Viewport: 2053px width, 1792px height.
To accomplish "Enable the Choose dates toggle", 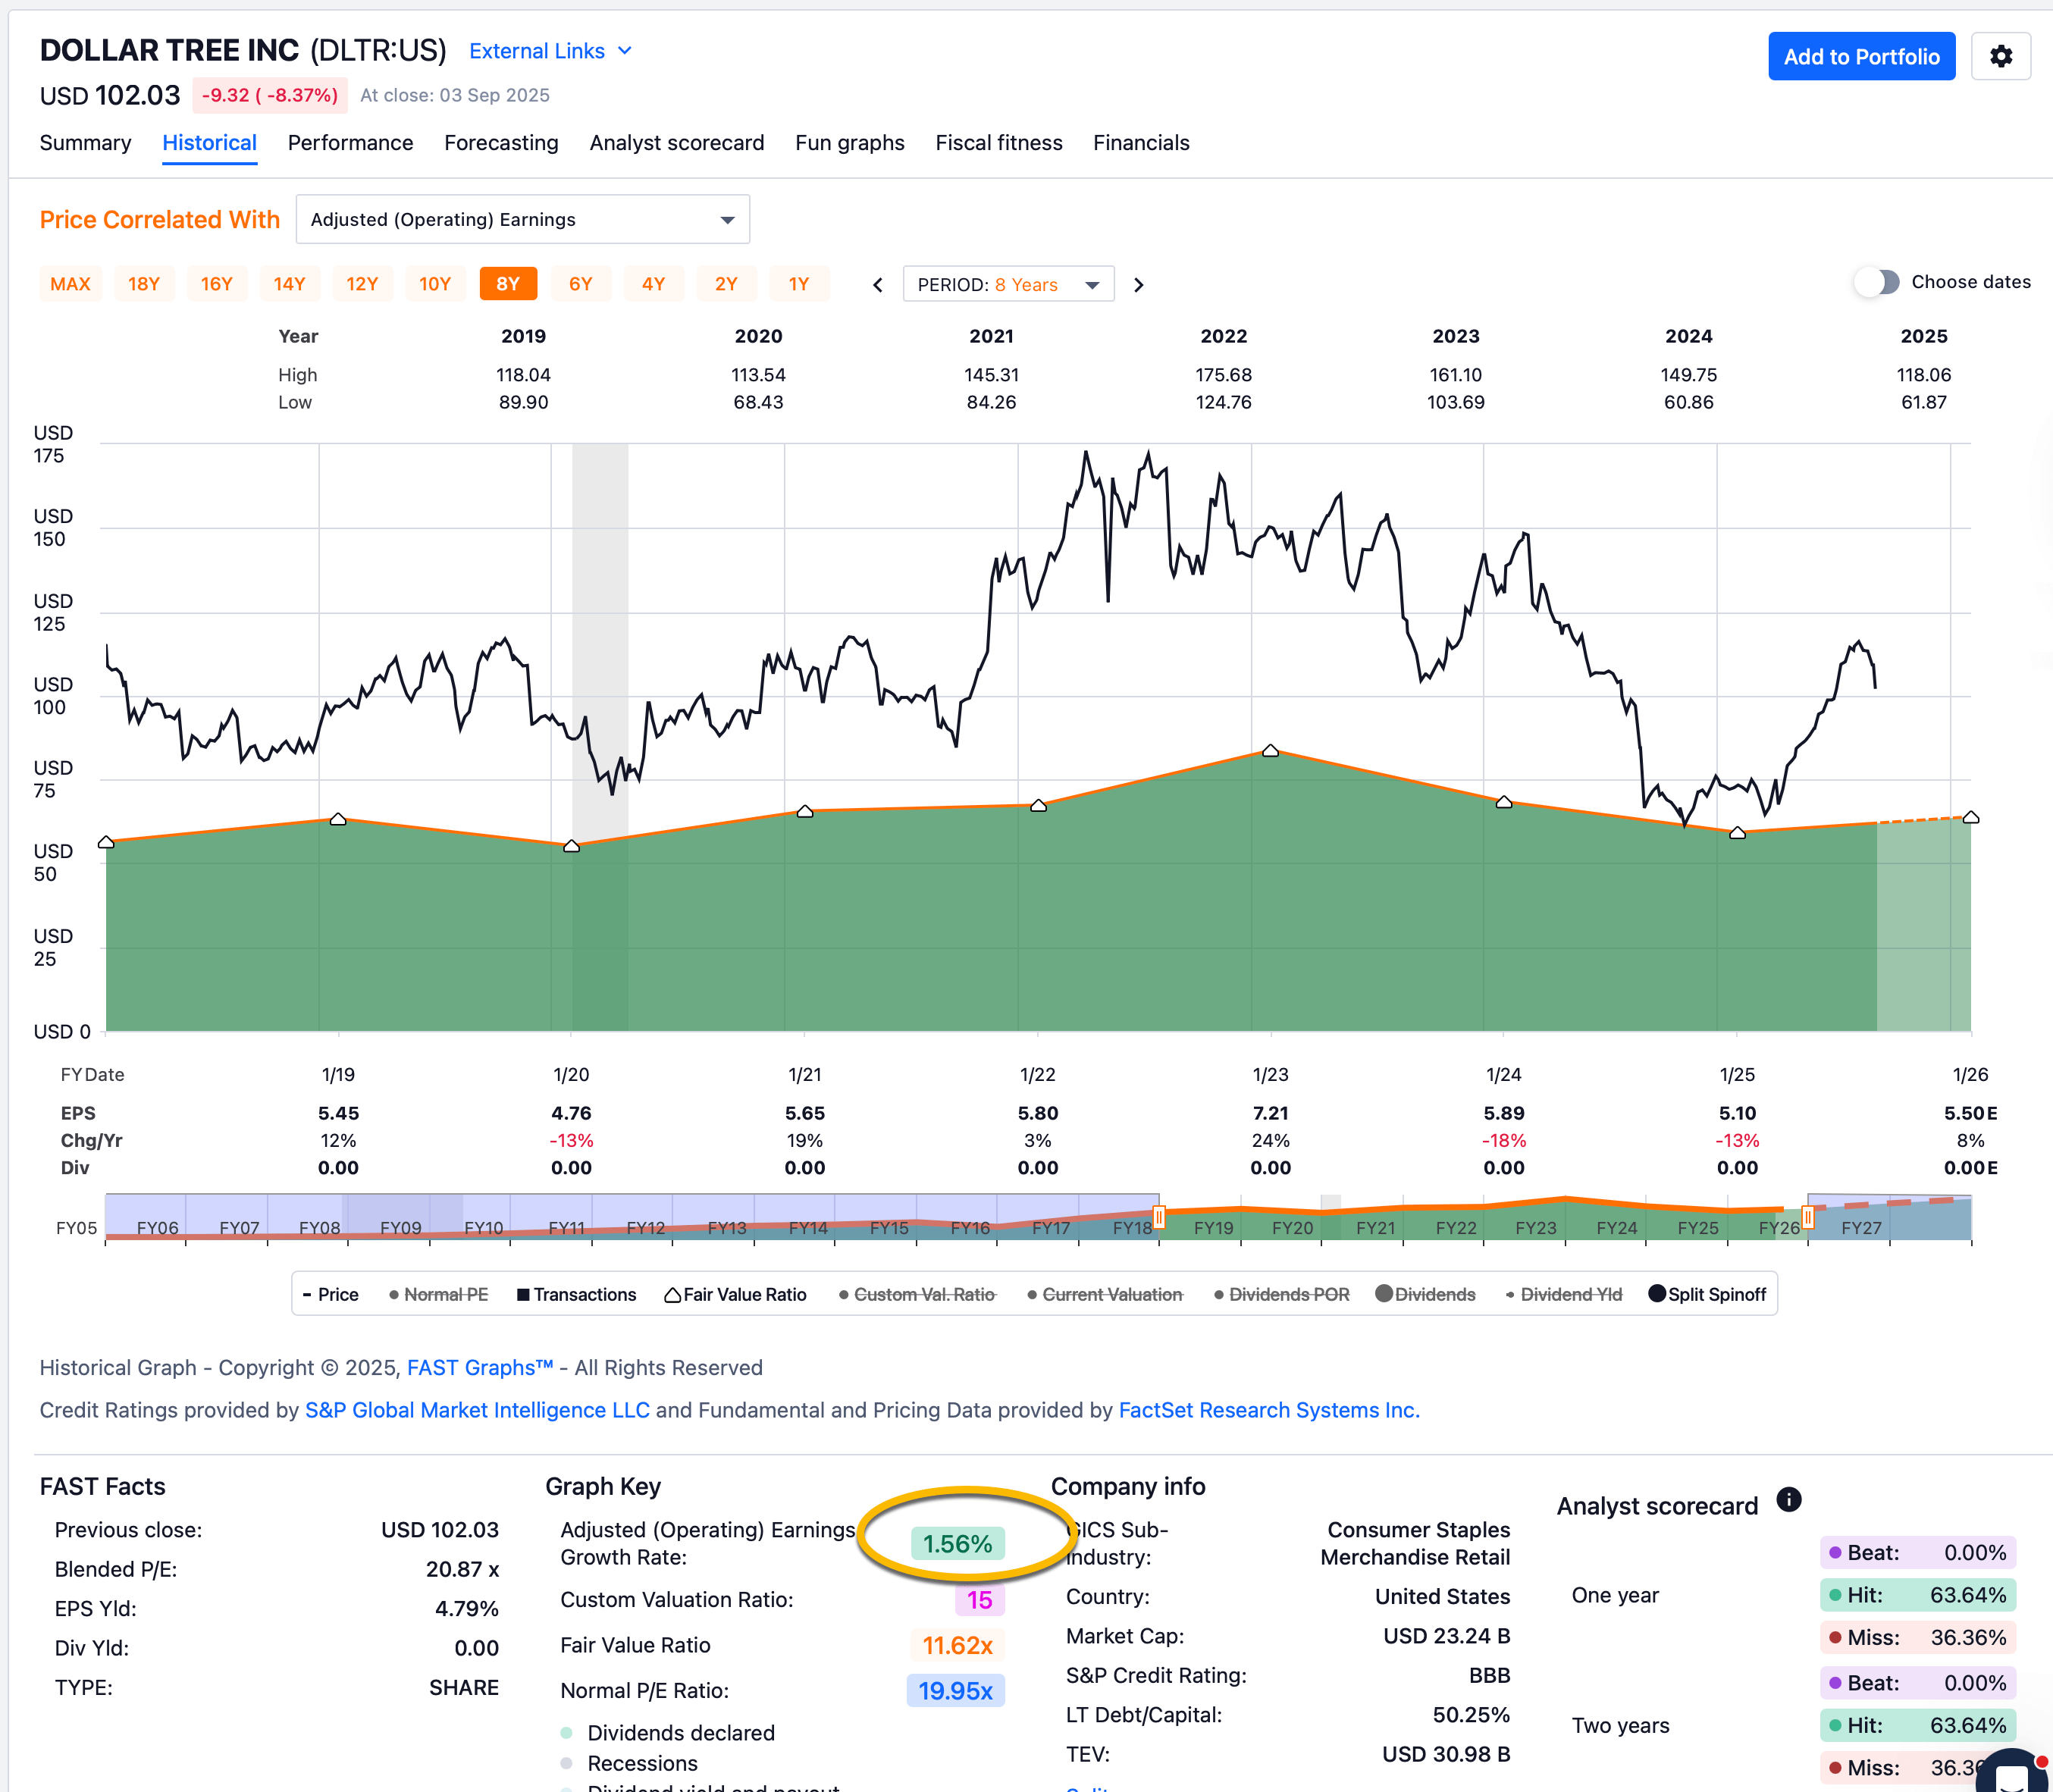I will (x=1877, y=282).
